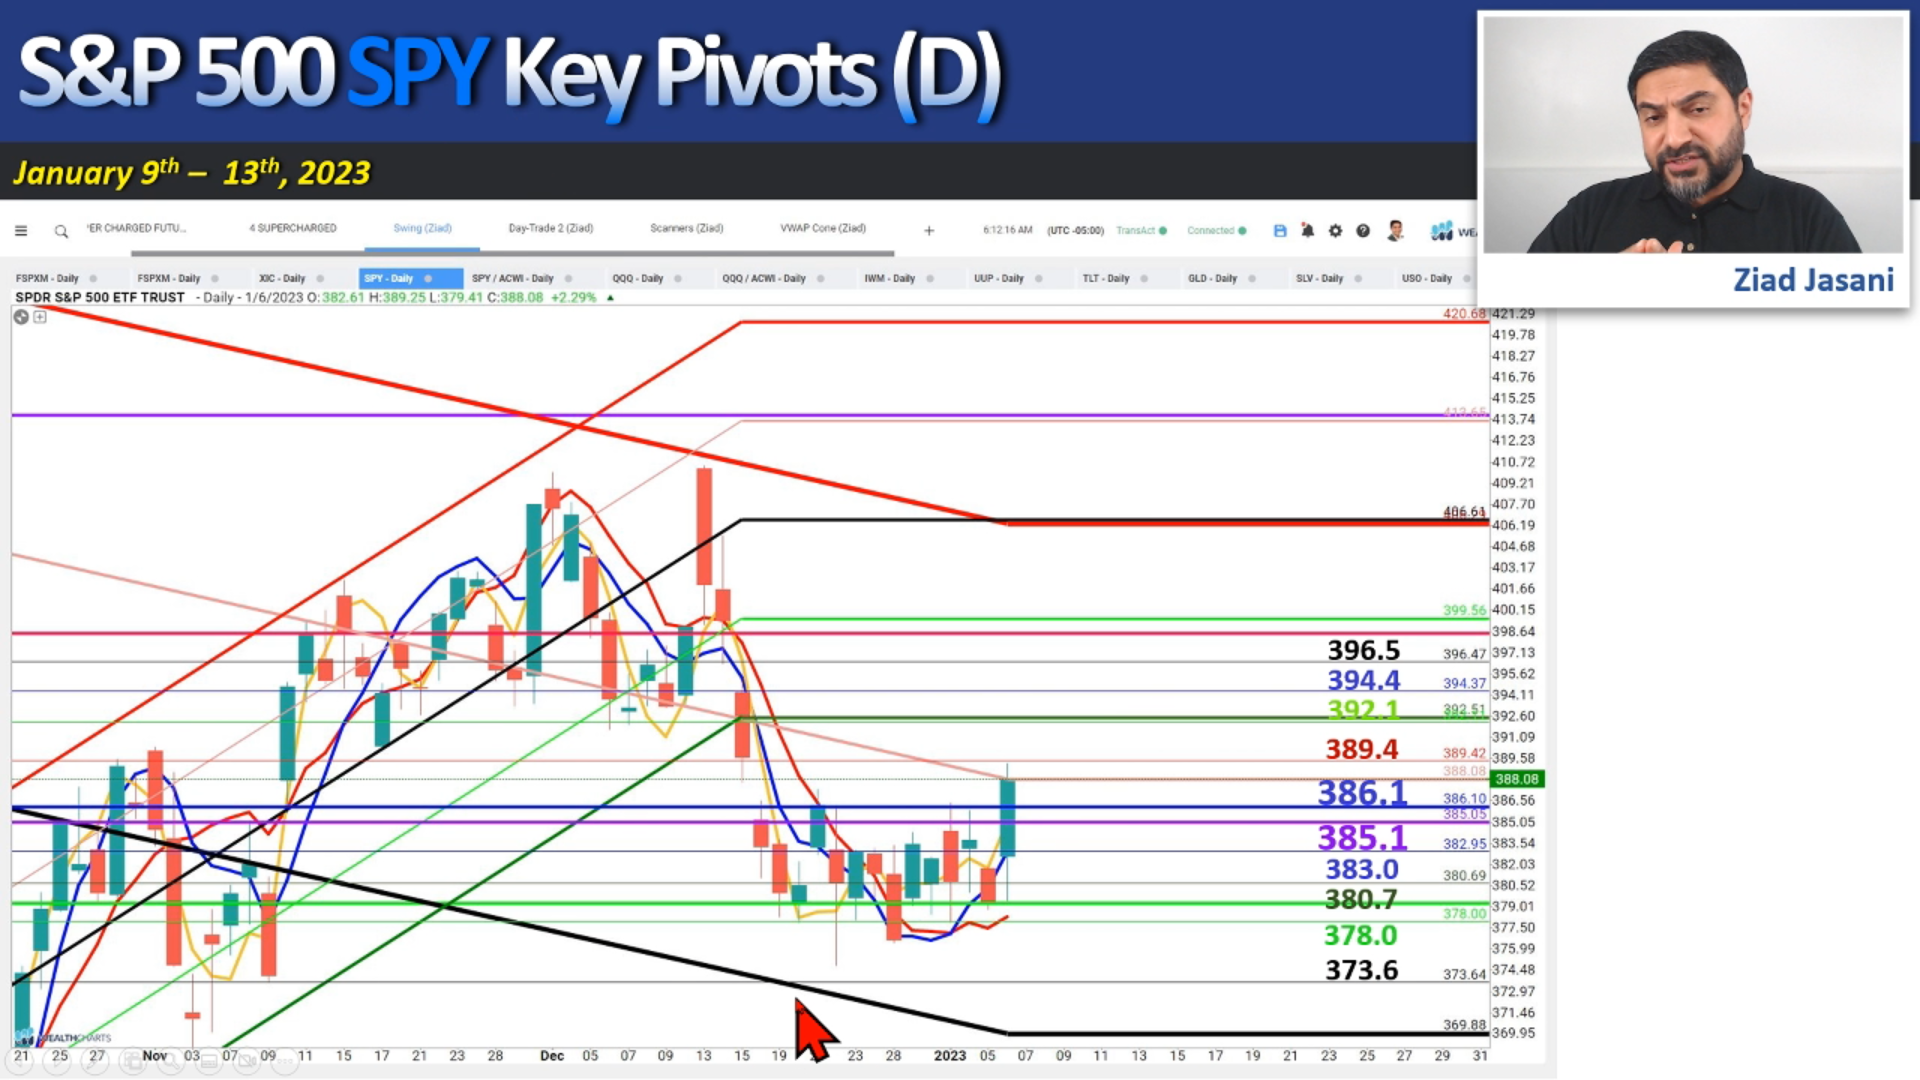This screenshot has width=1920, height=1080.
Task: Click the 394.4 pivot label
Action: [1363, 680]
